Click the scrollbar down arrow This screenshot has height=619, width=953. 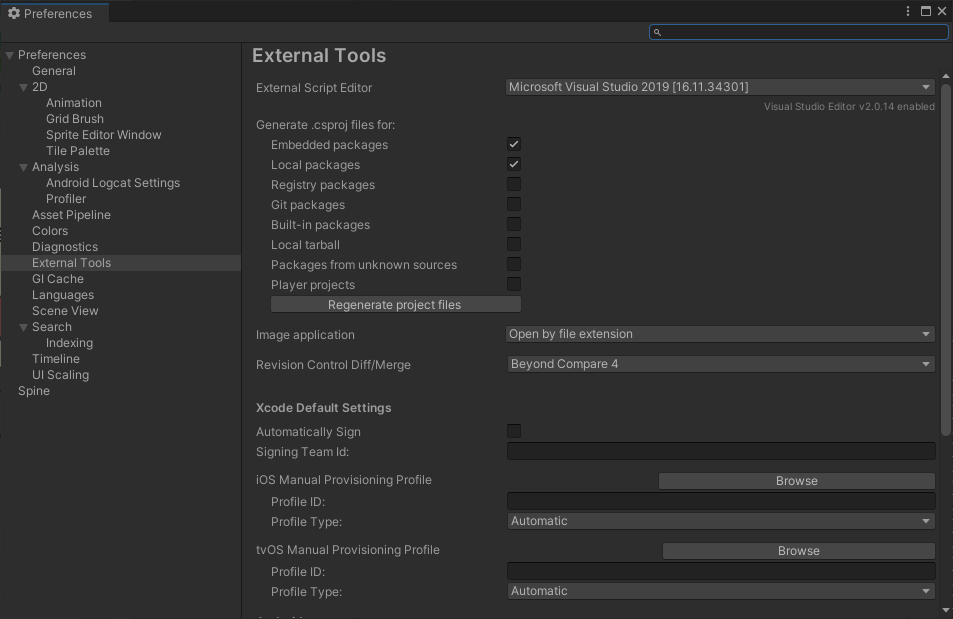945,610
